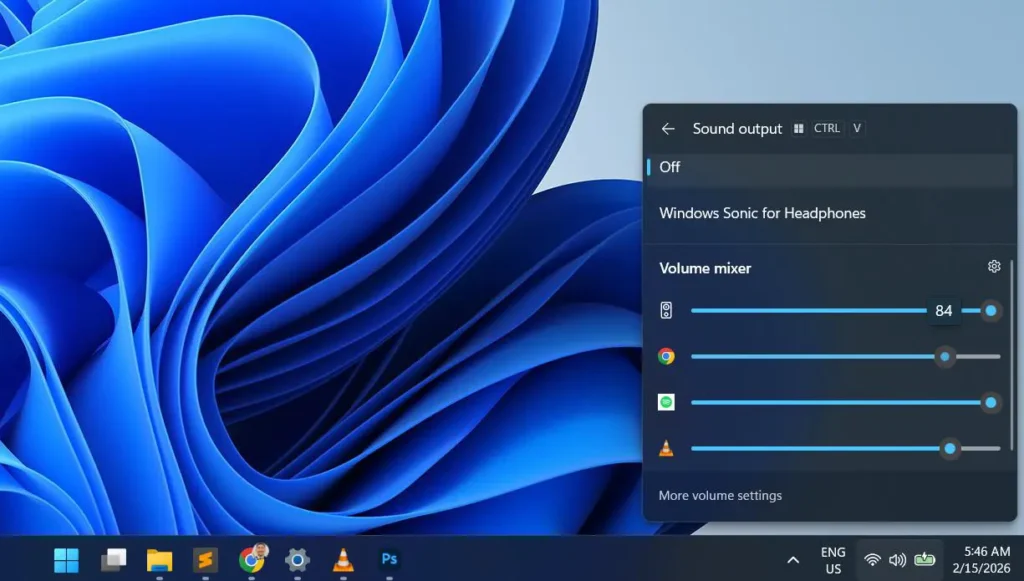Go back from the Sound output panel
This screenshot has height=581, width=1024.
click(668, 128)
